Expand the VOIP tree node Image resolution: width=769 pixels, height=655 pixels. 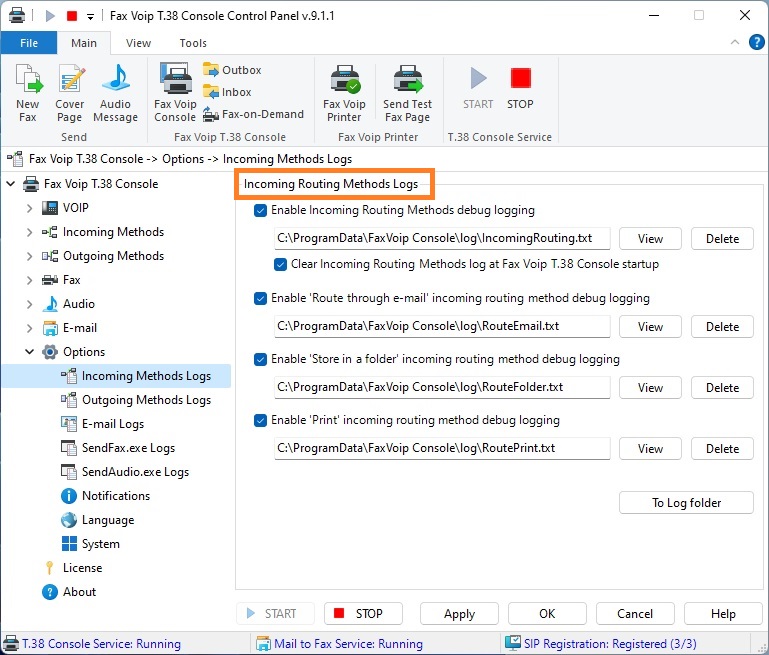click(x=29, y=208)
